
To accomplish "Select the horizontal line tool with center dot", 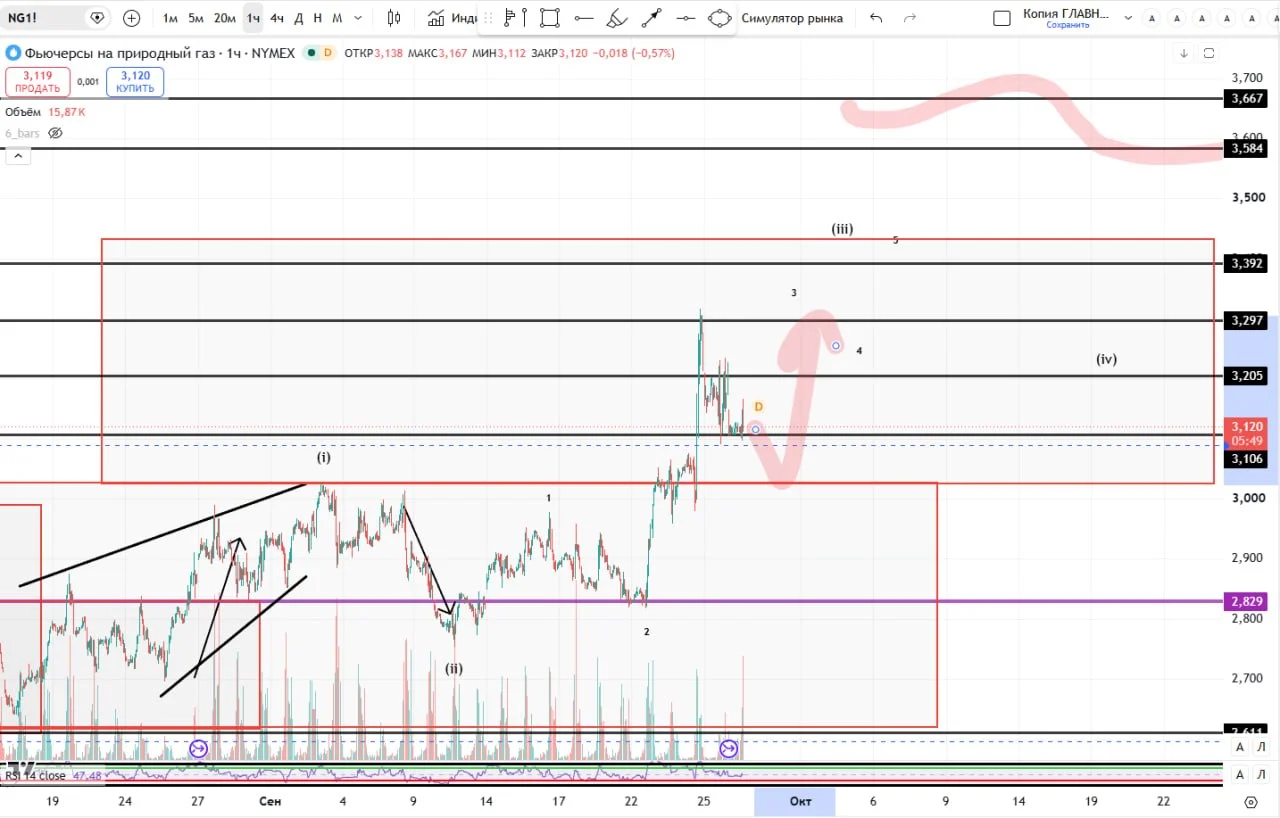I will (685, 18).
